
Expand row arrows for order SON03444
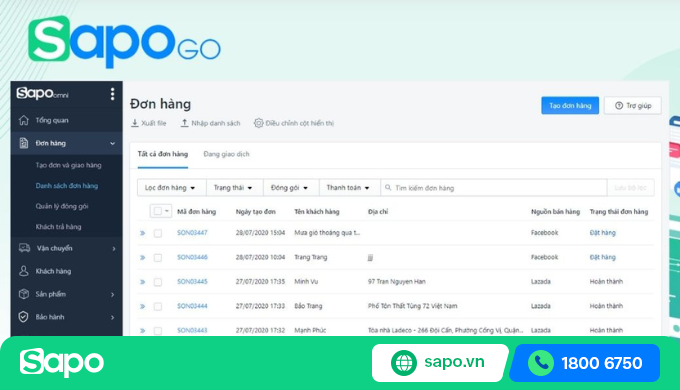(x=142, y=306)
